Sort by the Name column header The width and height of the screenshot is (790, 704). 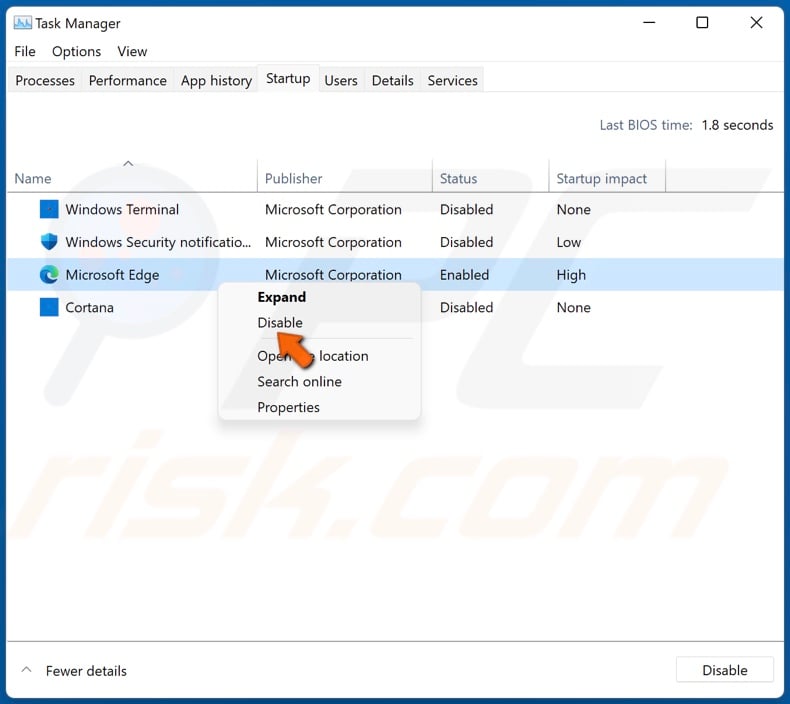click(x=33, y=178)
